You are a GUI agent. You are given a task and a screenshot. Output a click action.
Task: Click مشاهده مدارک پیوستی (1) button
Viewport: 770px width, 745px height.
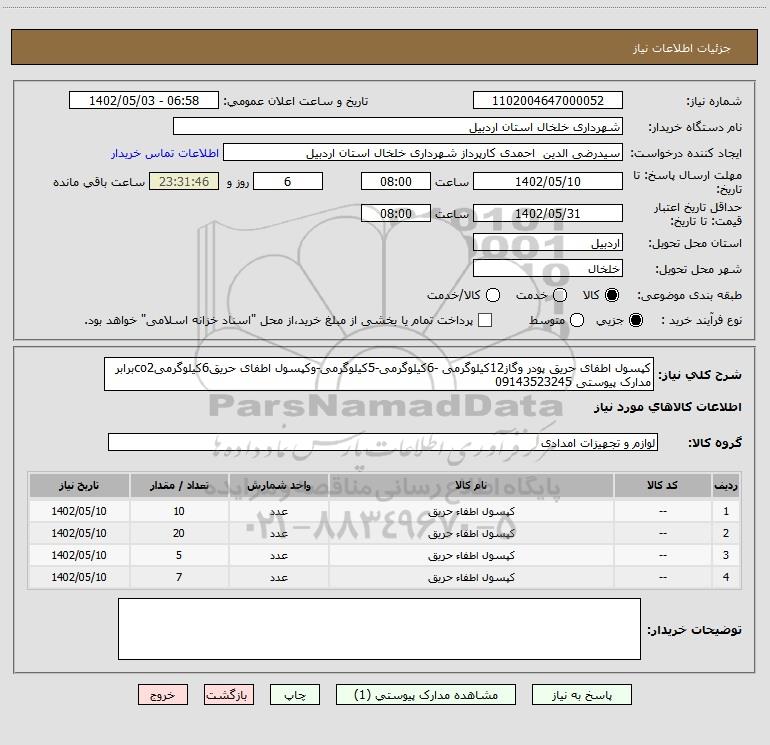tap(426, 695)
